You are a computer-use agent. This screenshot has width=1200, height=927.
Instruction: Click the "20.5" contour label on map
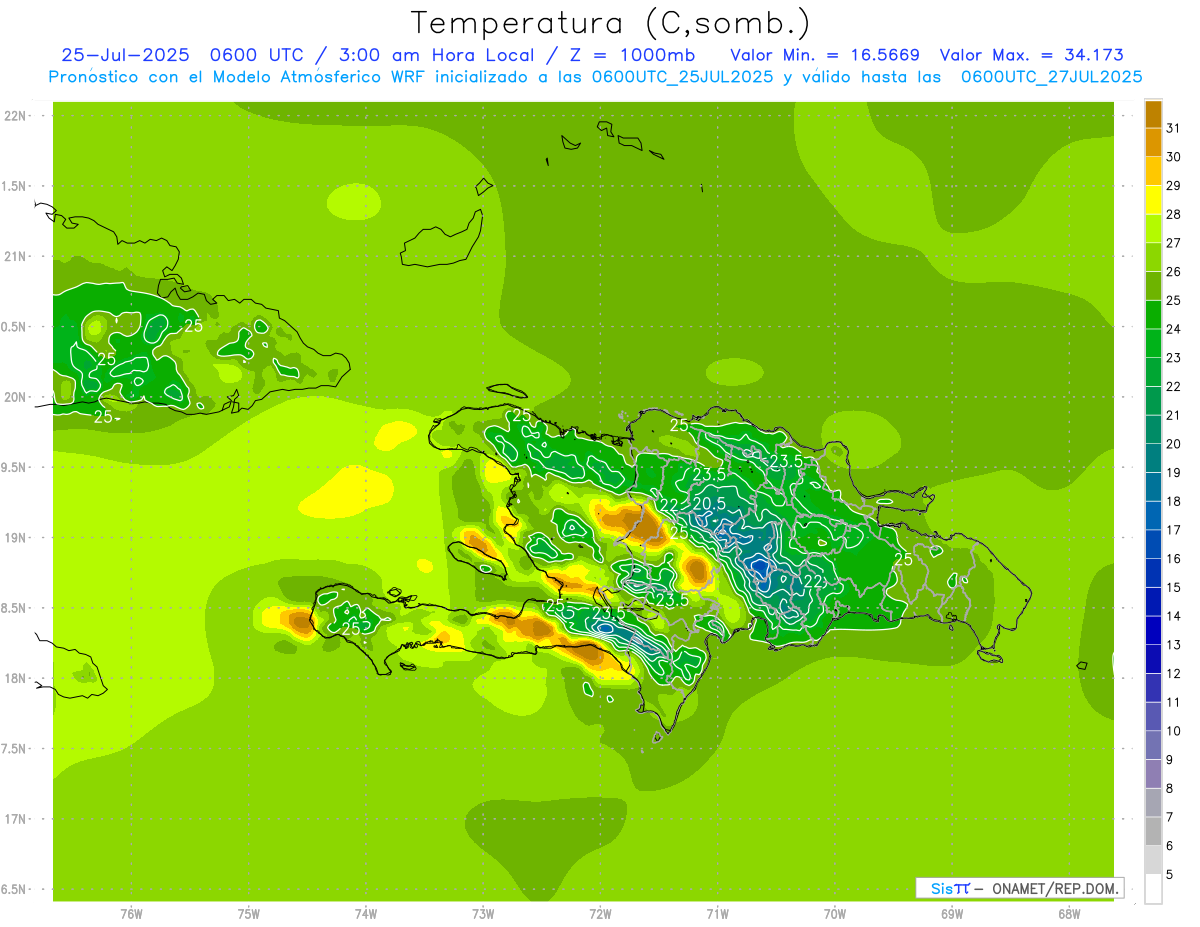709,504
